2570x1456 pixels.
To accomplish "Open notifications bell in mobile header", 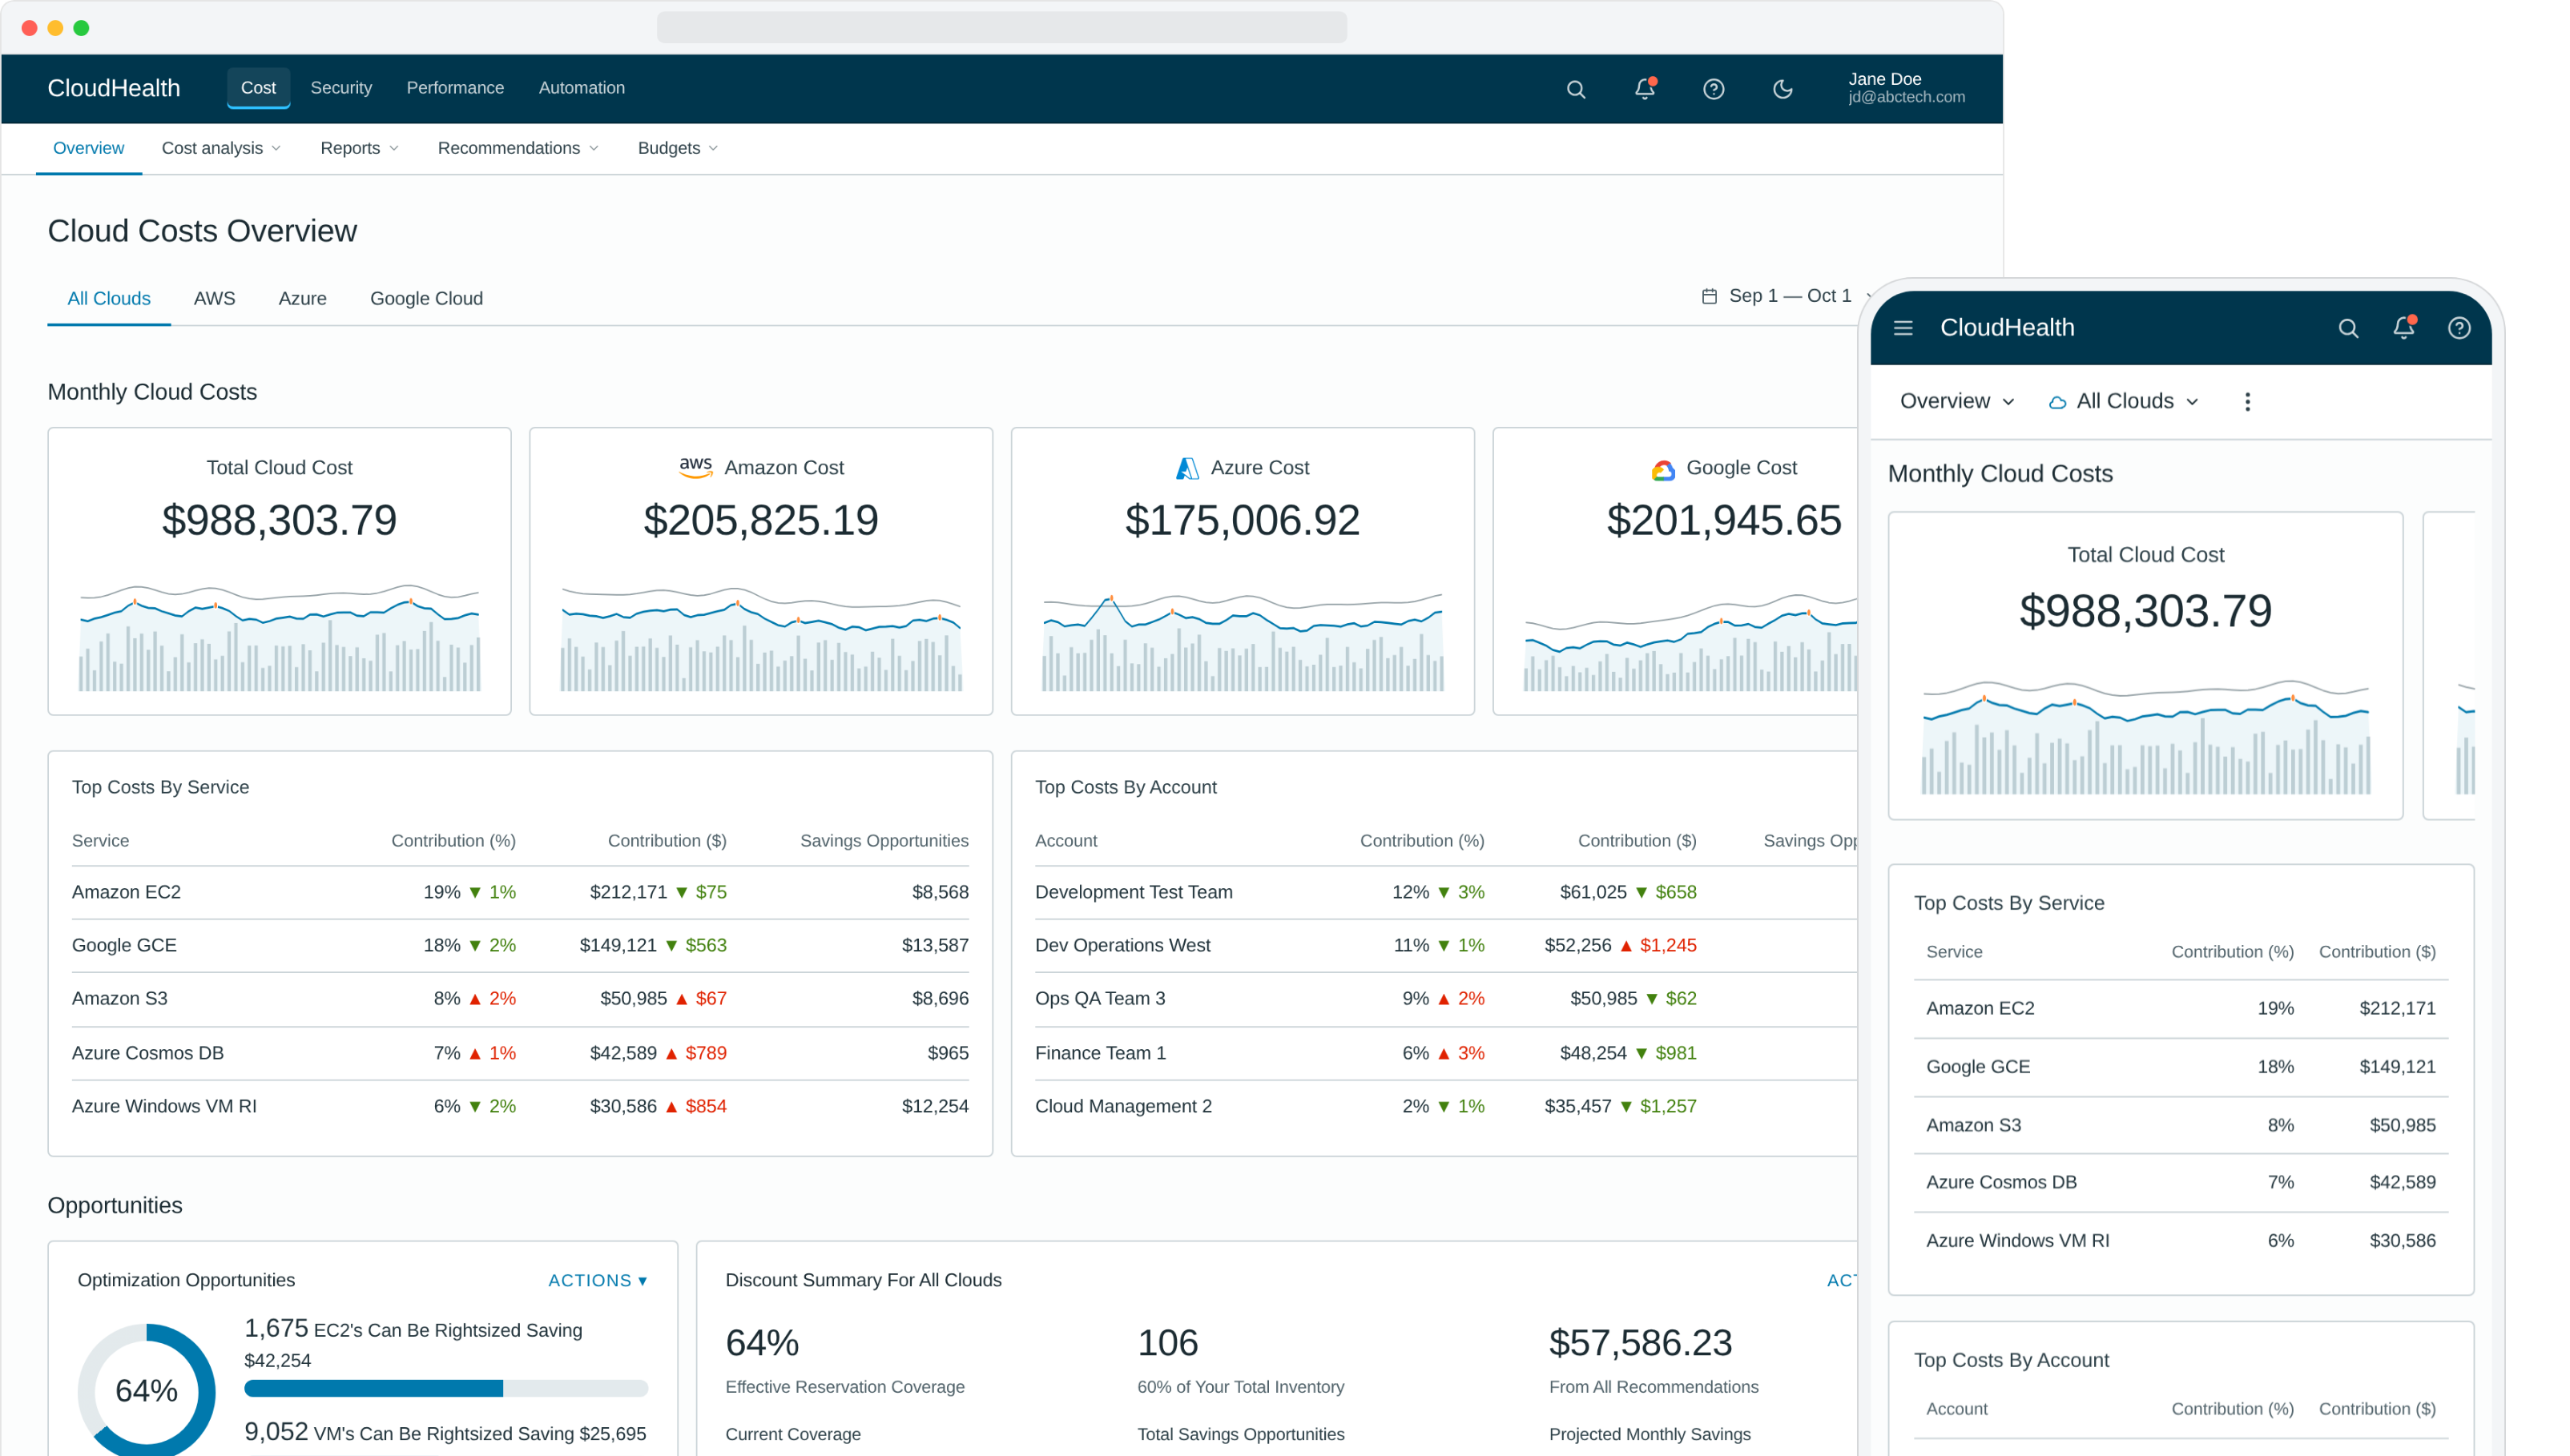I will coord(2404,327).
